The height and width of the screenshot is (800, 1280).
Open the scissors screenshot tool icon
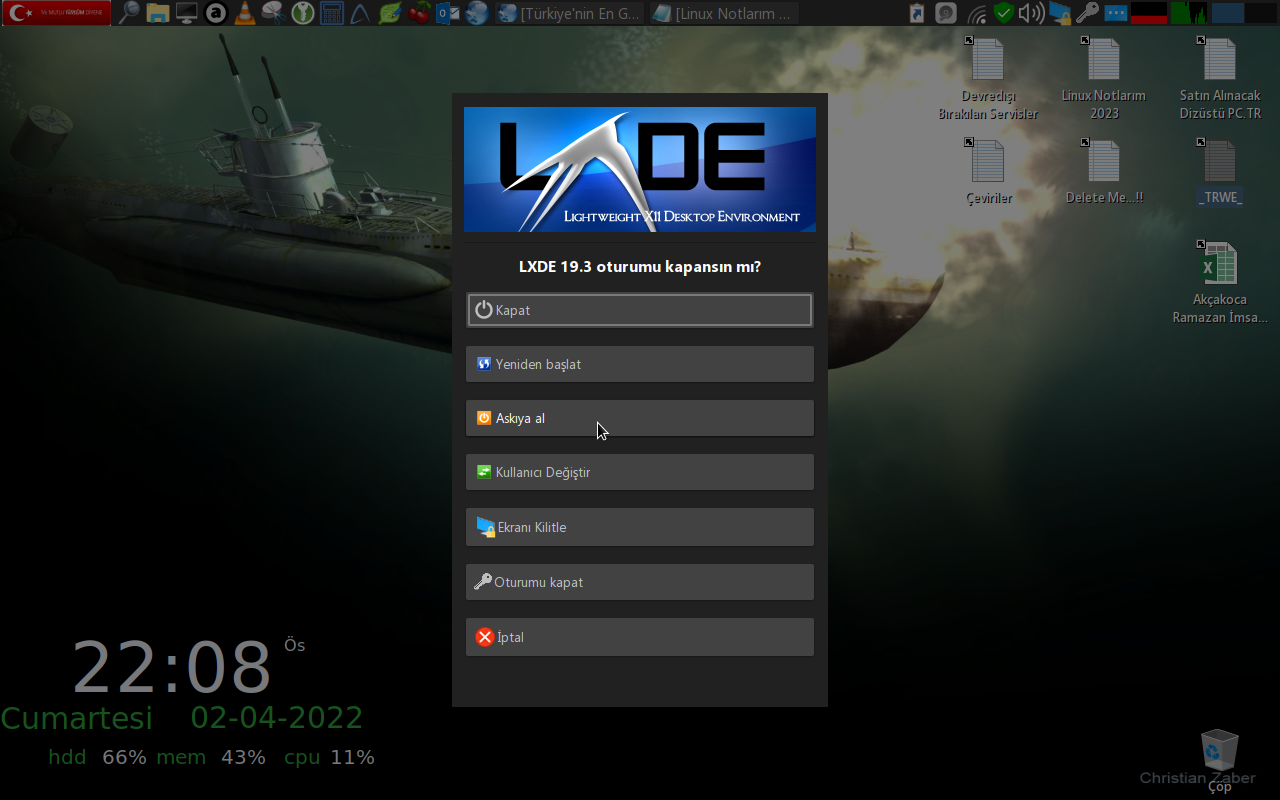pos(273,13)
